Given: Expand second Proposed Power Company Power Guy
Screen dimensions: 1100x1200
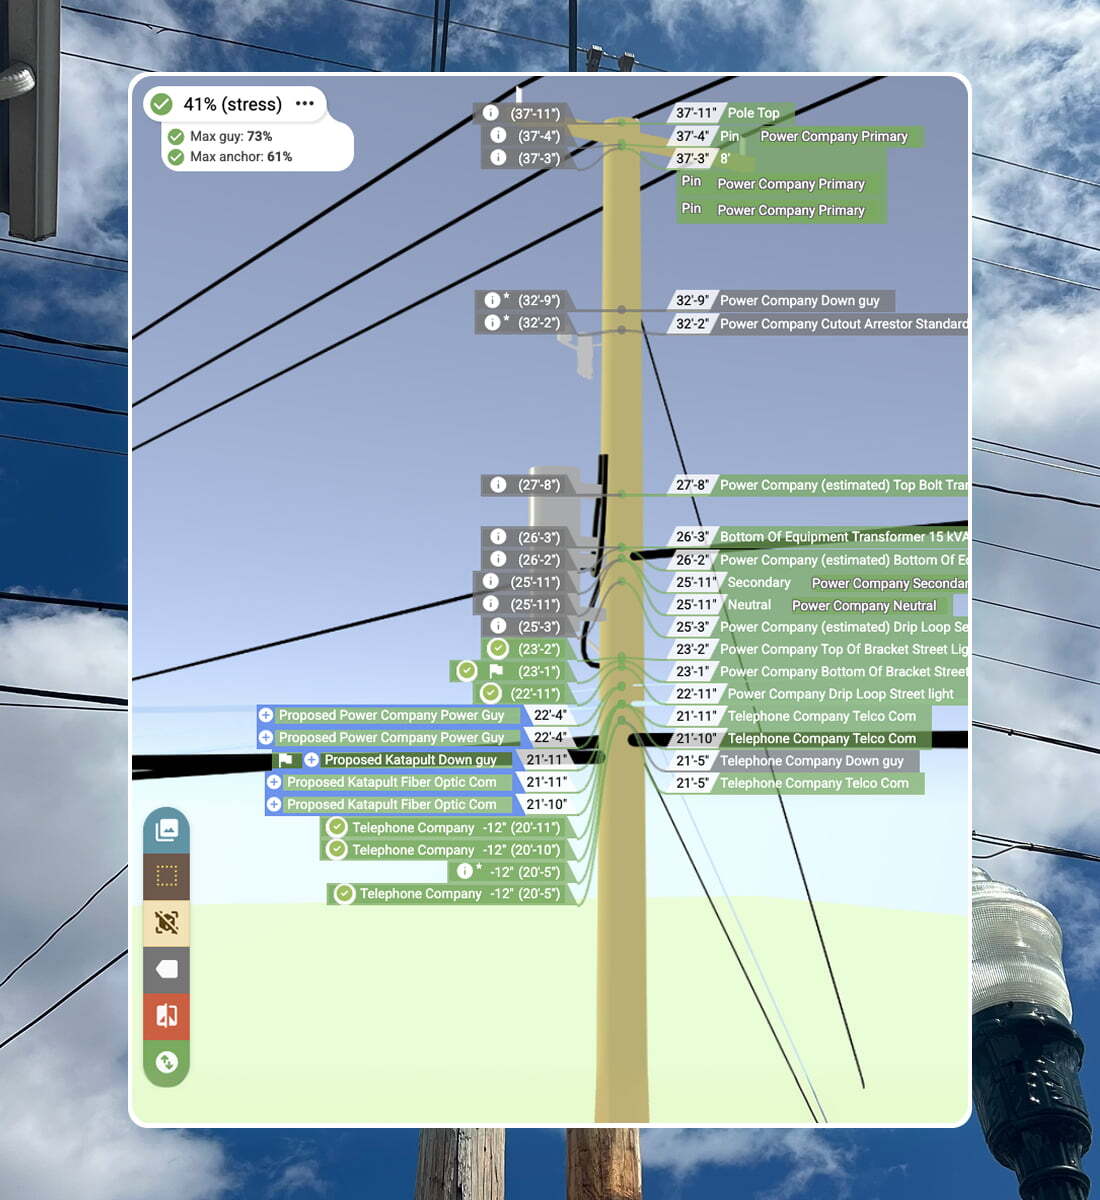Looking at the screenshot, I should [x=266, y=737].
